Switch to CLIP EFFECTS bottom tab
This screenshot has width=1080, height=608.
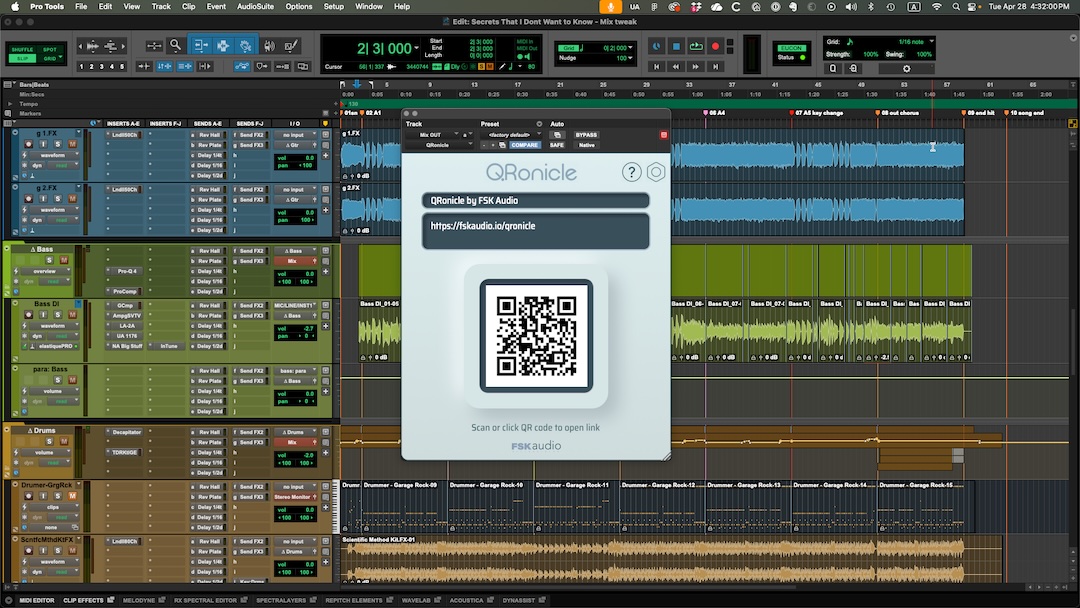(83, 600)
